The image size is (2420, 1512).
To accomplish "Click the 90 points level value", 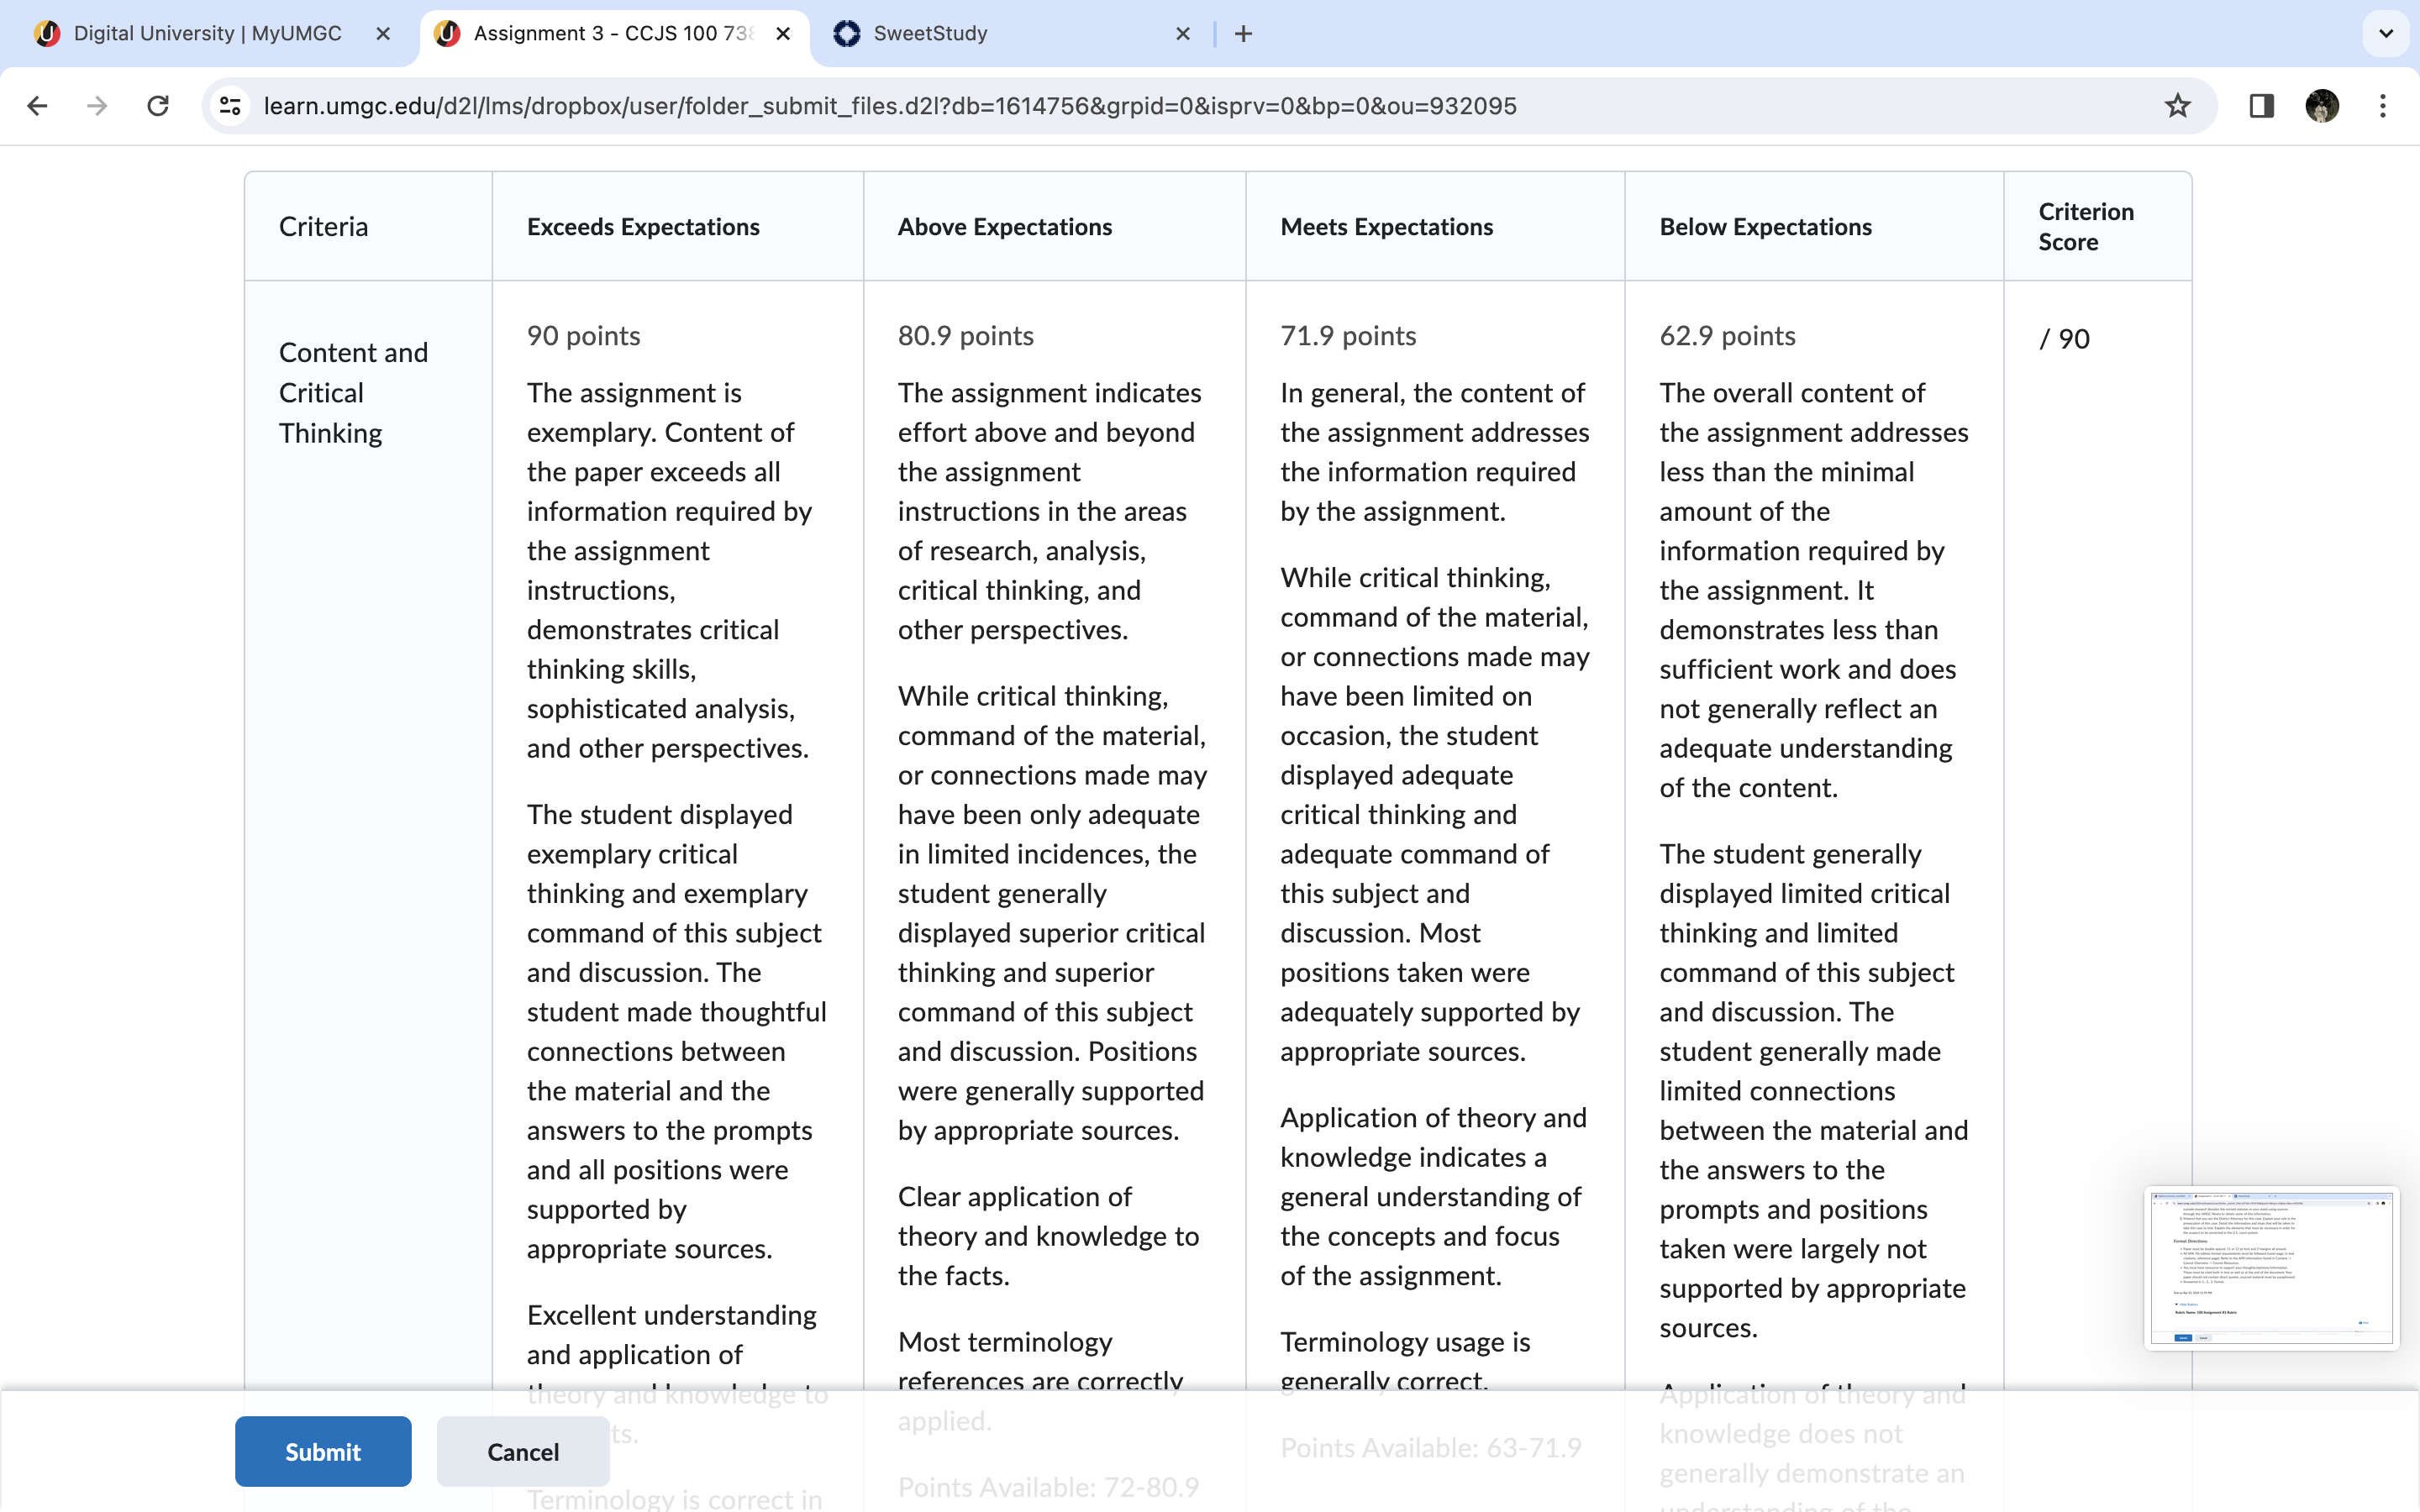I will 583,336.
